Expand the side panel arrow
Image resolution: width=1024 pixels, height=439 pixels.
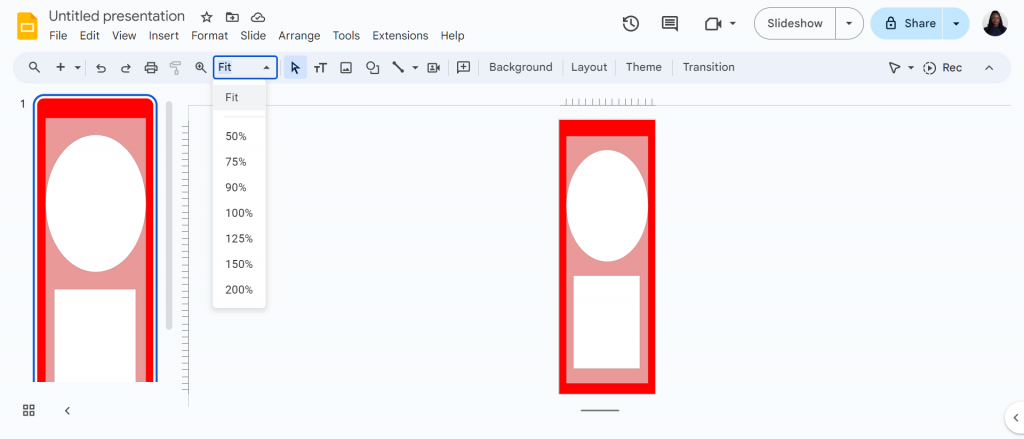(1016, 417)
